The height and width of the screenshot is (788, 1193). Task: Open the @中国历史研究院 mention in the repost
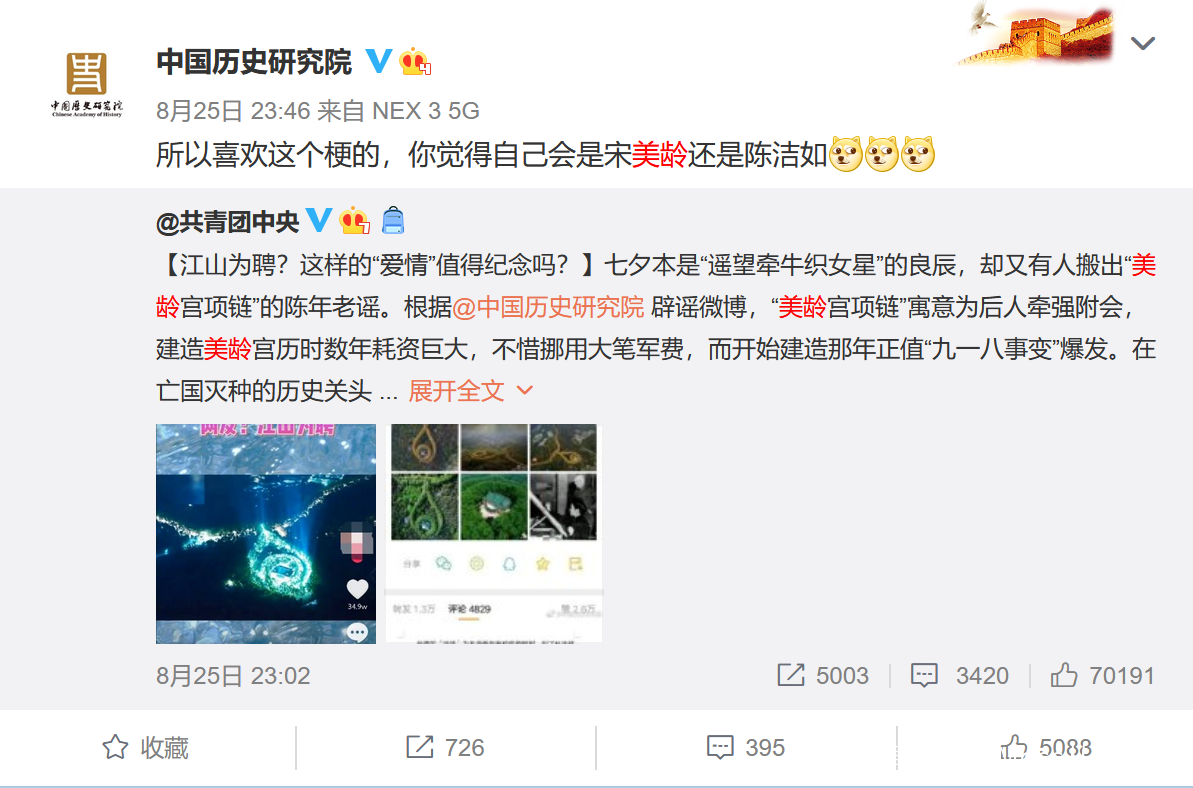click(548, 307)
